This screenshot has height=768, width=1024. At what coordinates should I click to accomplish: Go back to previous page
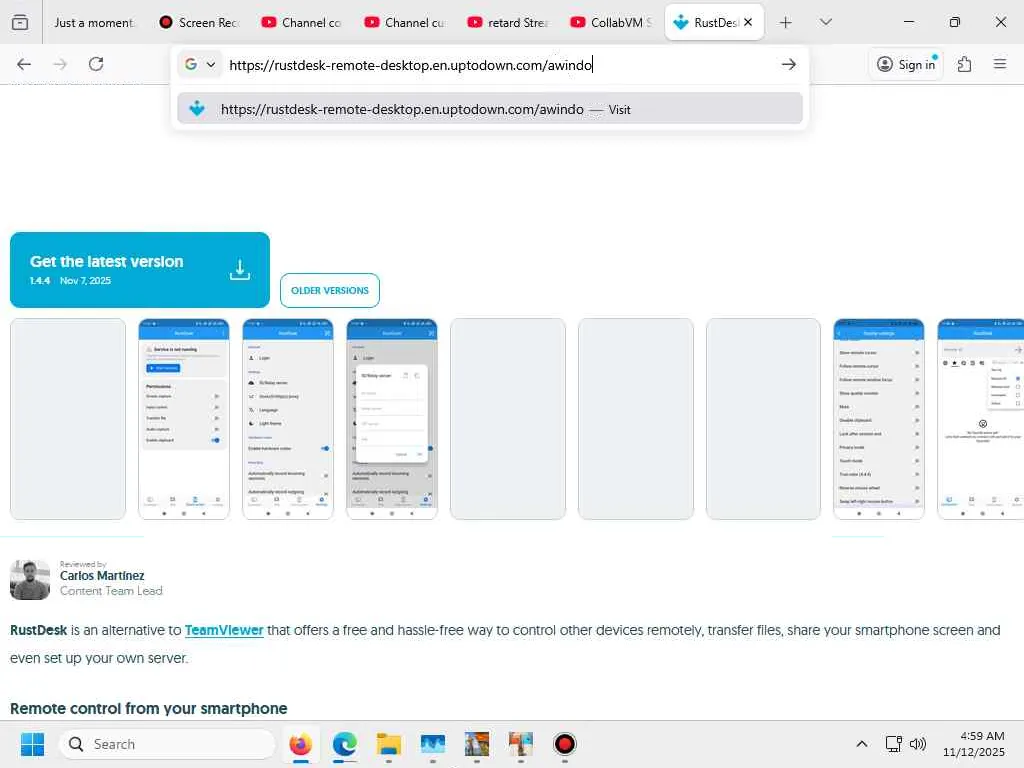[x=24, y=64]
